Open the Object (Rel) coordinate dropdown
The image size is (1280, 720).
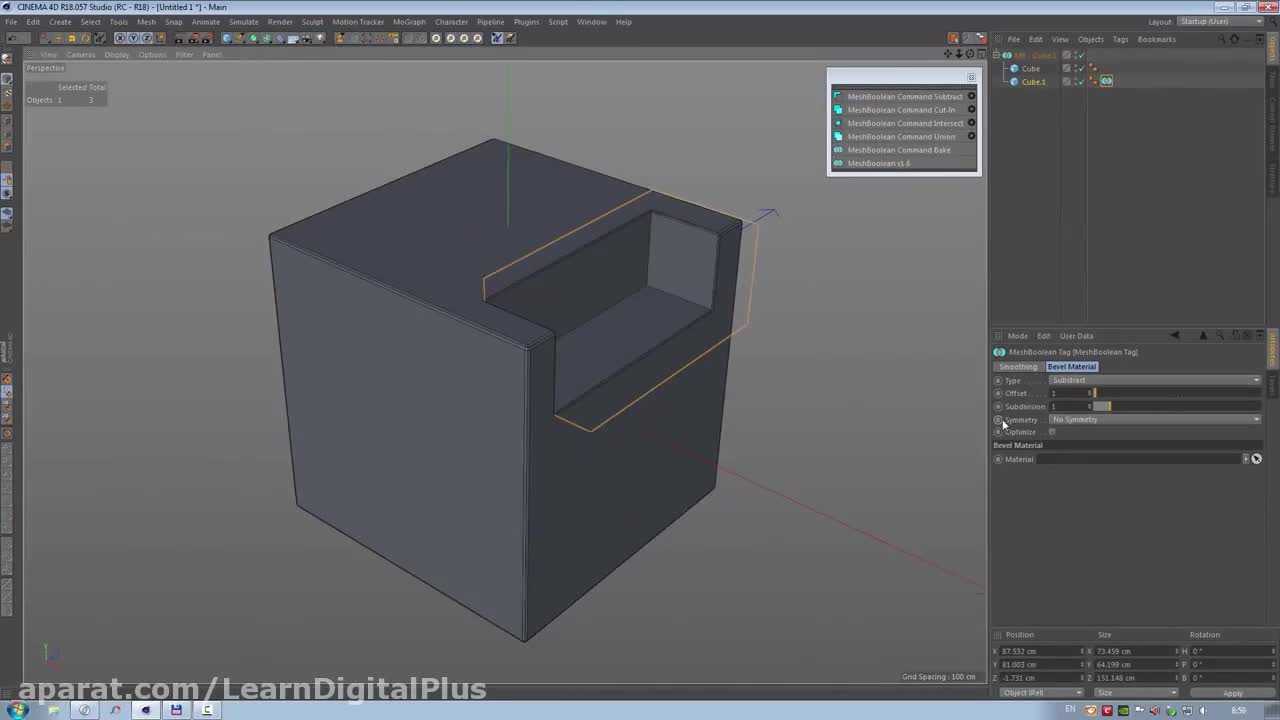[x=1042, y=693]
